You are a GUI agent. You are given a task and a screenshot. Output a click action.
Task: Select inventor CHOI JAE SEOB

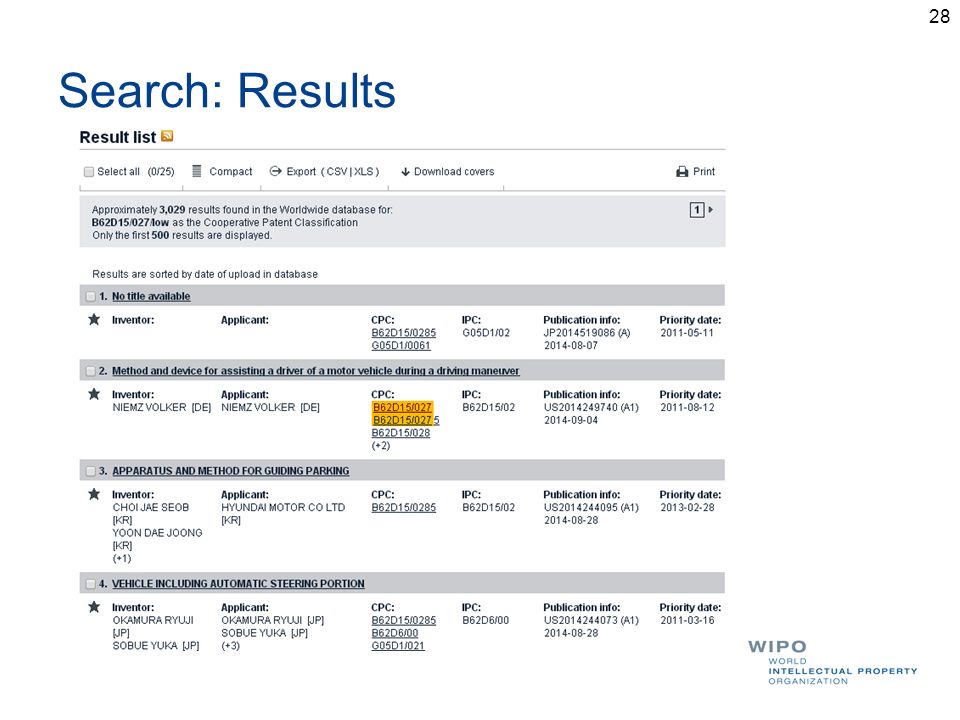(x=151, y=507)
